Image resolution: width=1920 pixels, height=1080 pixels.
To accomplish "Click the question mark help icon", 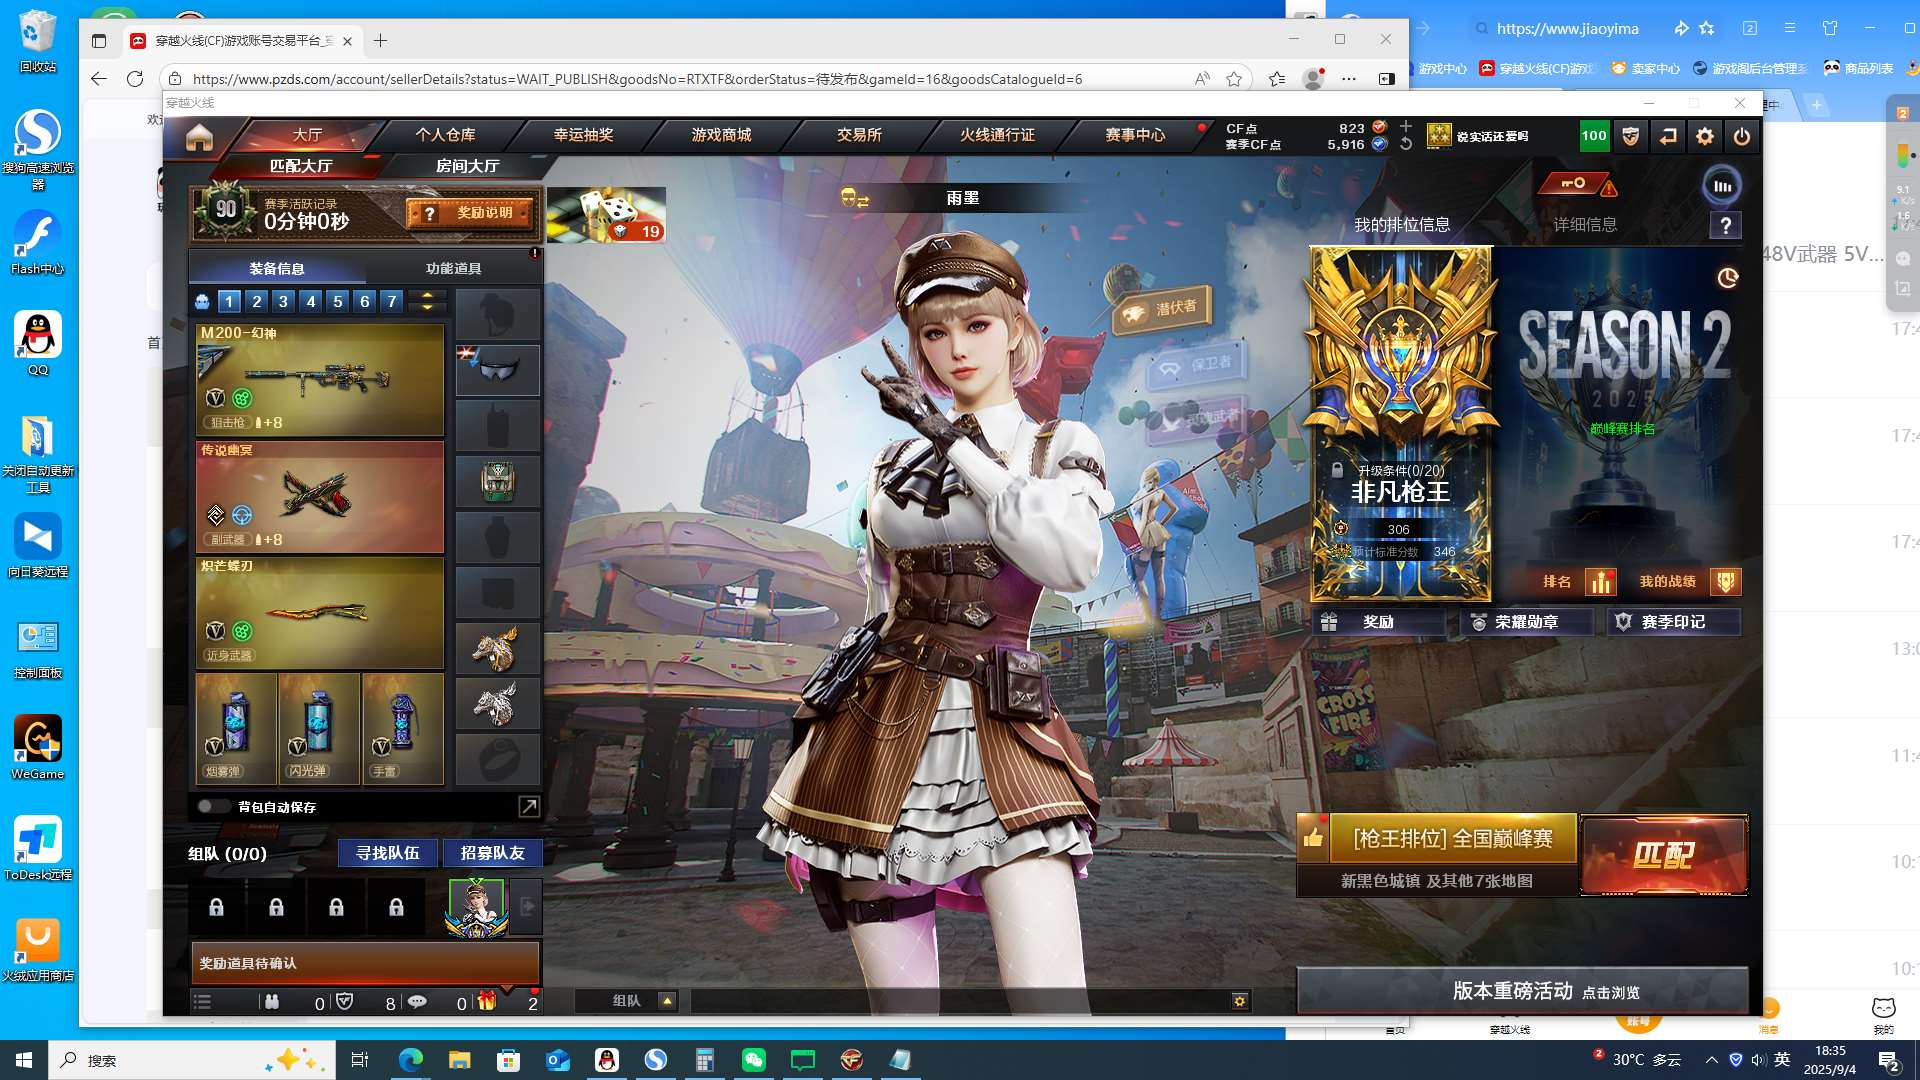I will [1725, 225].
